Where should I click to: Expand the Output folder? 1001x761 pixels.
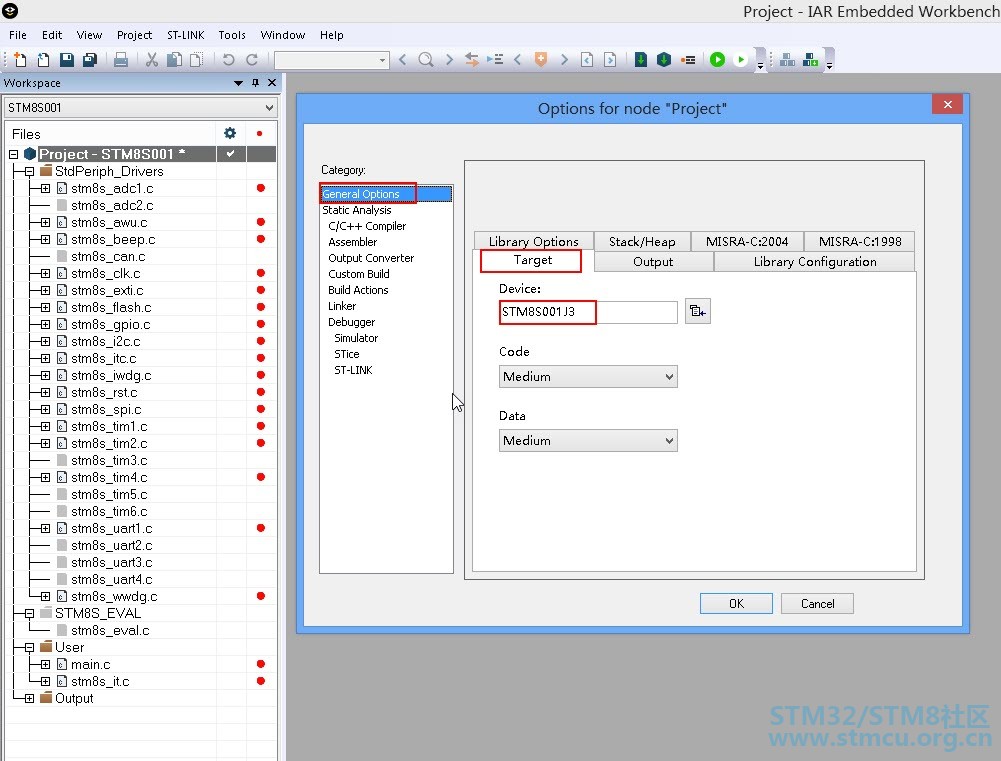coord(29,698)
